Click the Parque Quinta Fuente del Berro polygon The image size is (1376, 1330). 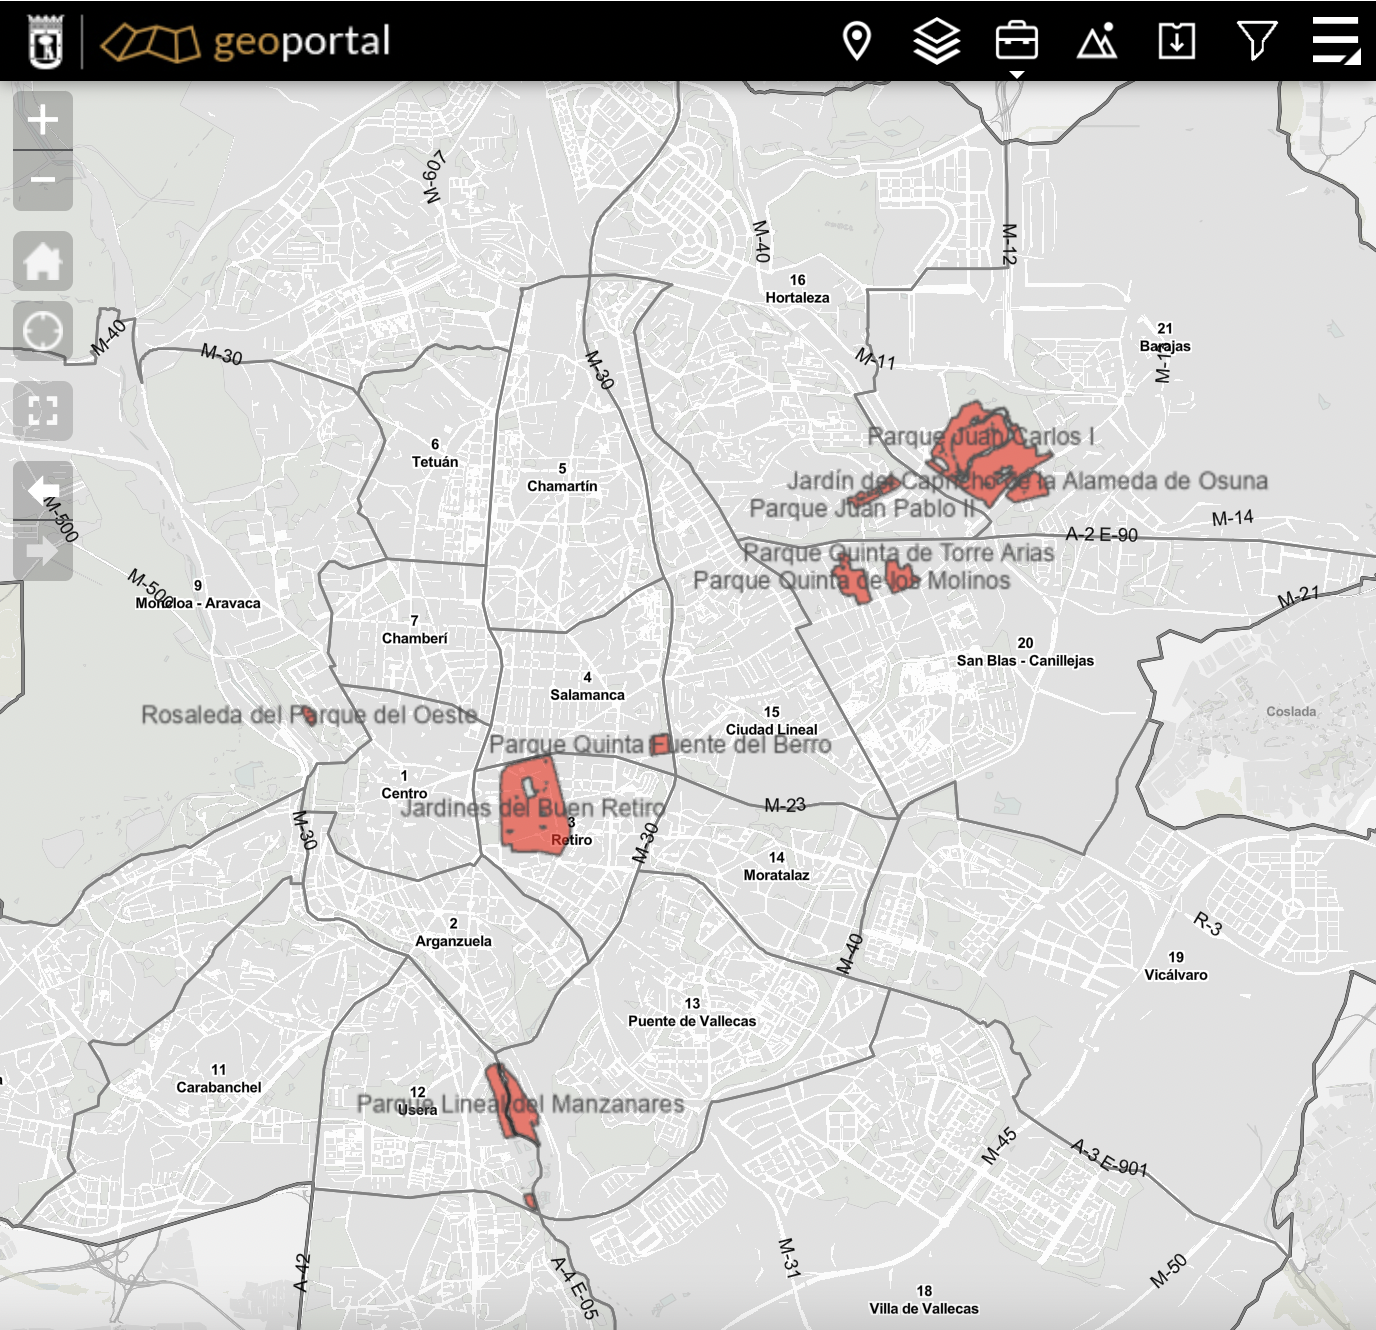click(660, 744)
